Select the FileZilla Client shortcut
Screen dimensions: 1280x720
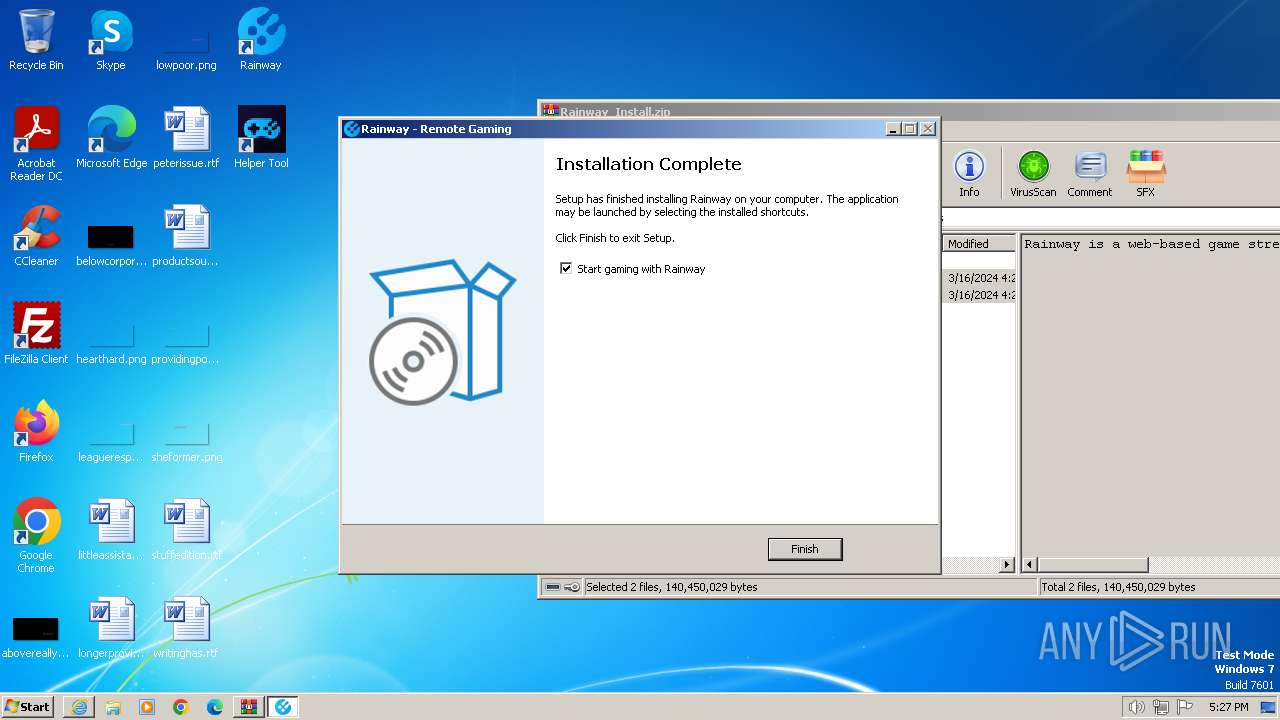36,334
